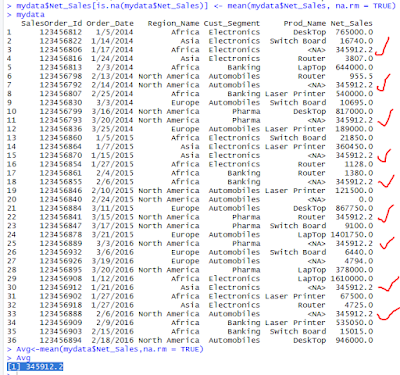Click the order date 2/13/2014
The height and width of the screenshot is (375, 400).
point(112,76)
